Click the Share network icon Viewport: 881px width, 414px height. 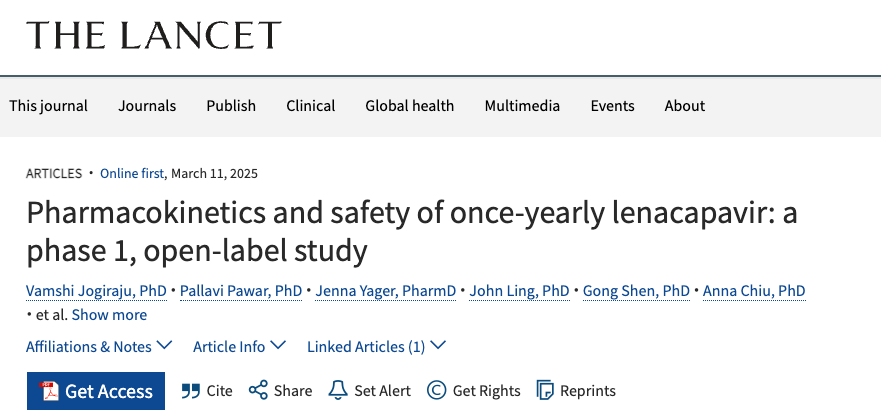(258, 390)
